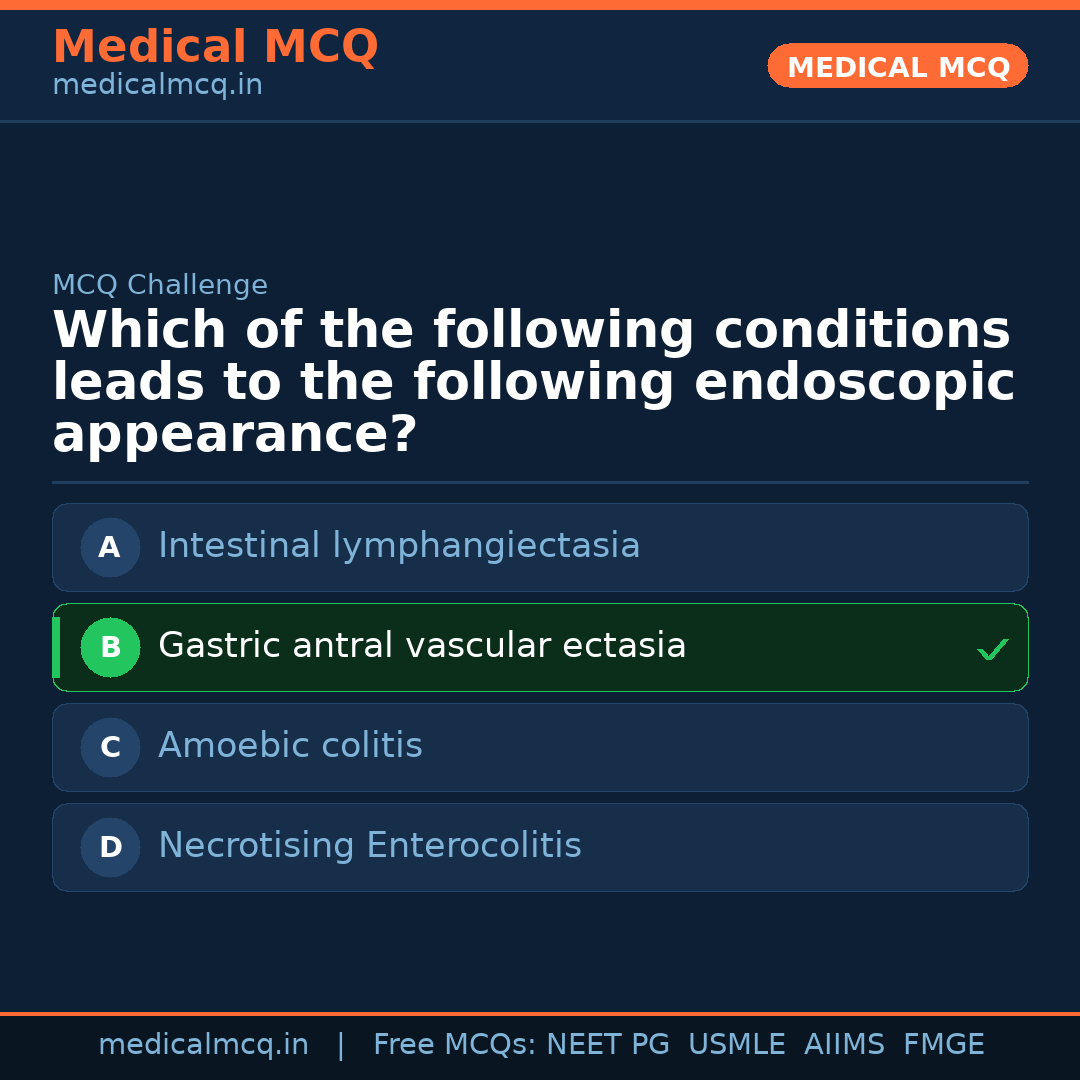Viewport: 1080px width, 1080px height.
Task: Click the letter D circle badge
Action: [x=110, y=847]
